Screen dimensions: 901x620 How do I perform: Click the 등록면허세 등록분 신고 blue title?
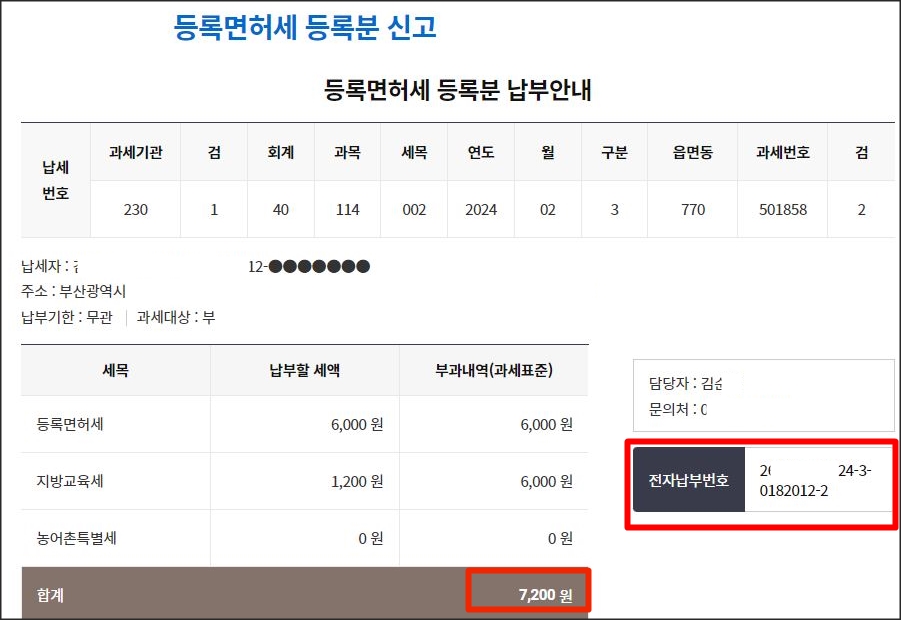point(302,25)
